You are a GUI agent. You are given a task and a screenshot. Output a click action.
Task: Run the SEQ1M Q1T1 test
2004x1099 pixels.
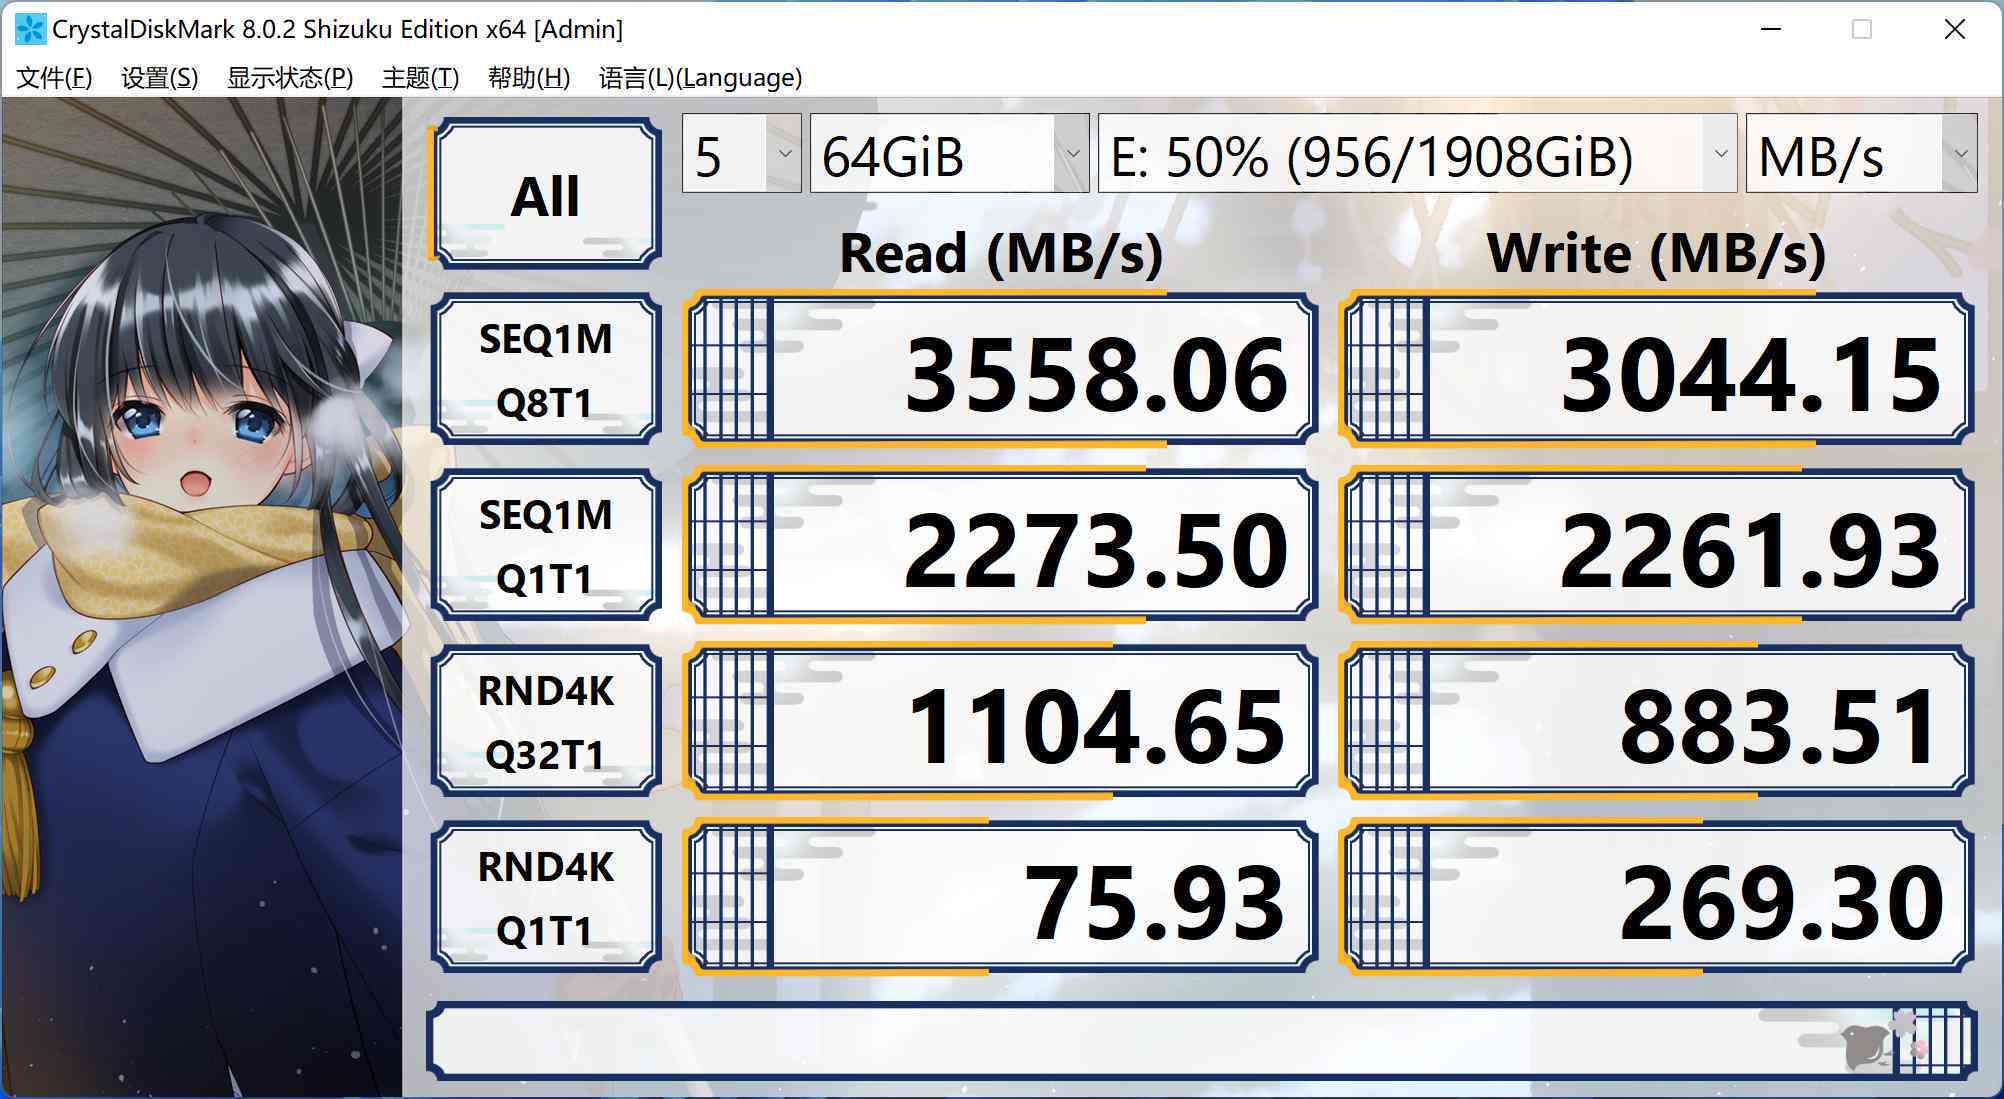[x=546, y=546]
